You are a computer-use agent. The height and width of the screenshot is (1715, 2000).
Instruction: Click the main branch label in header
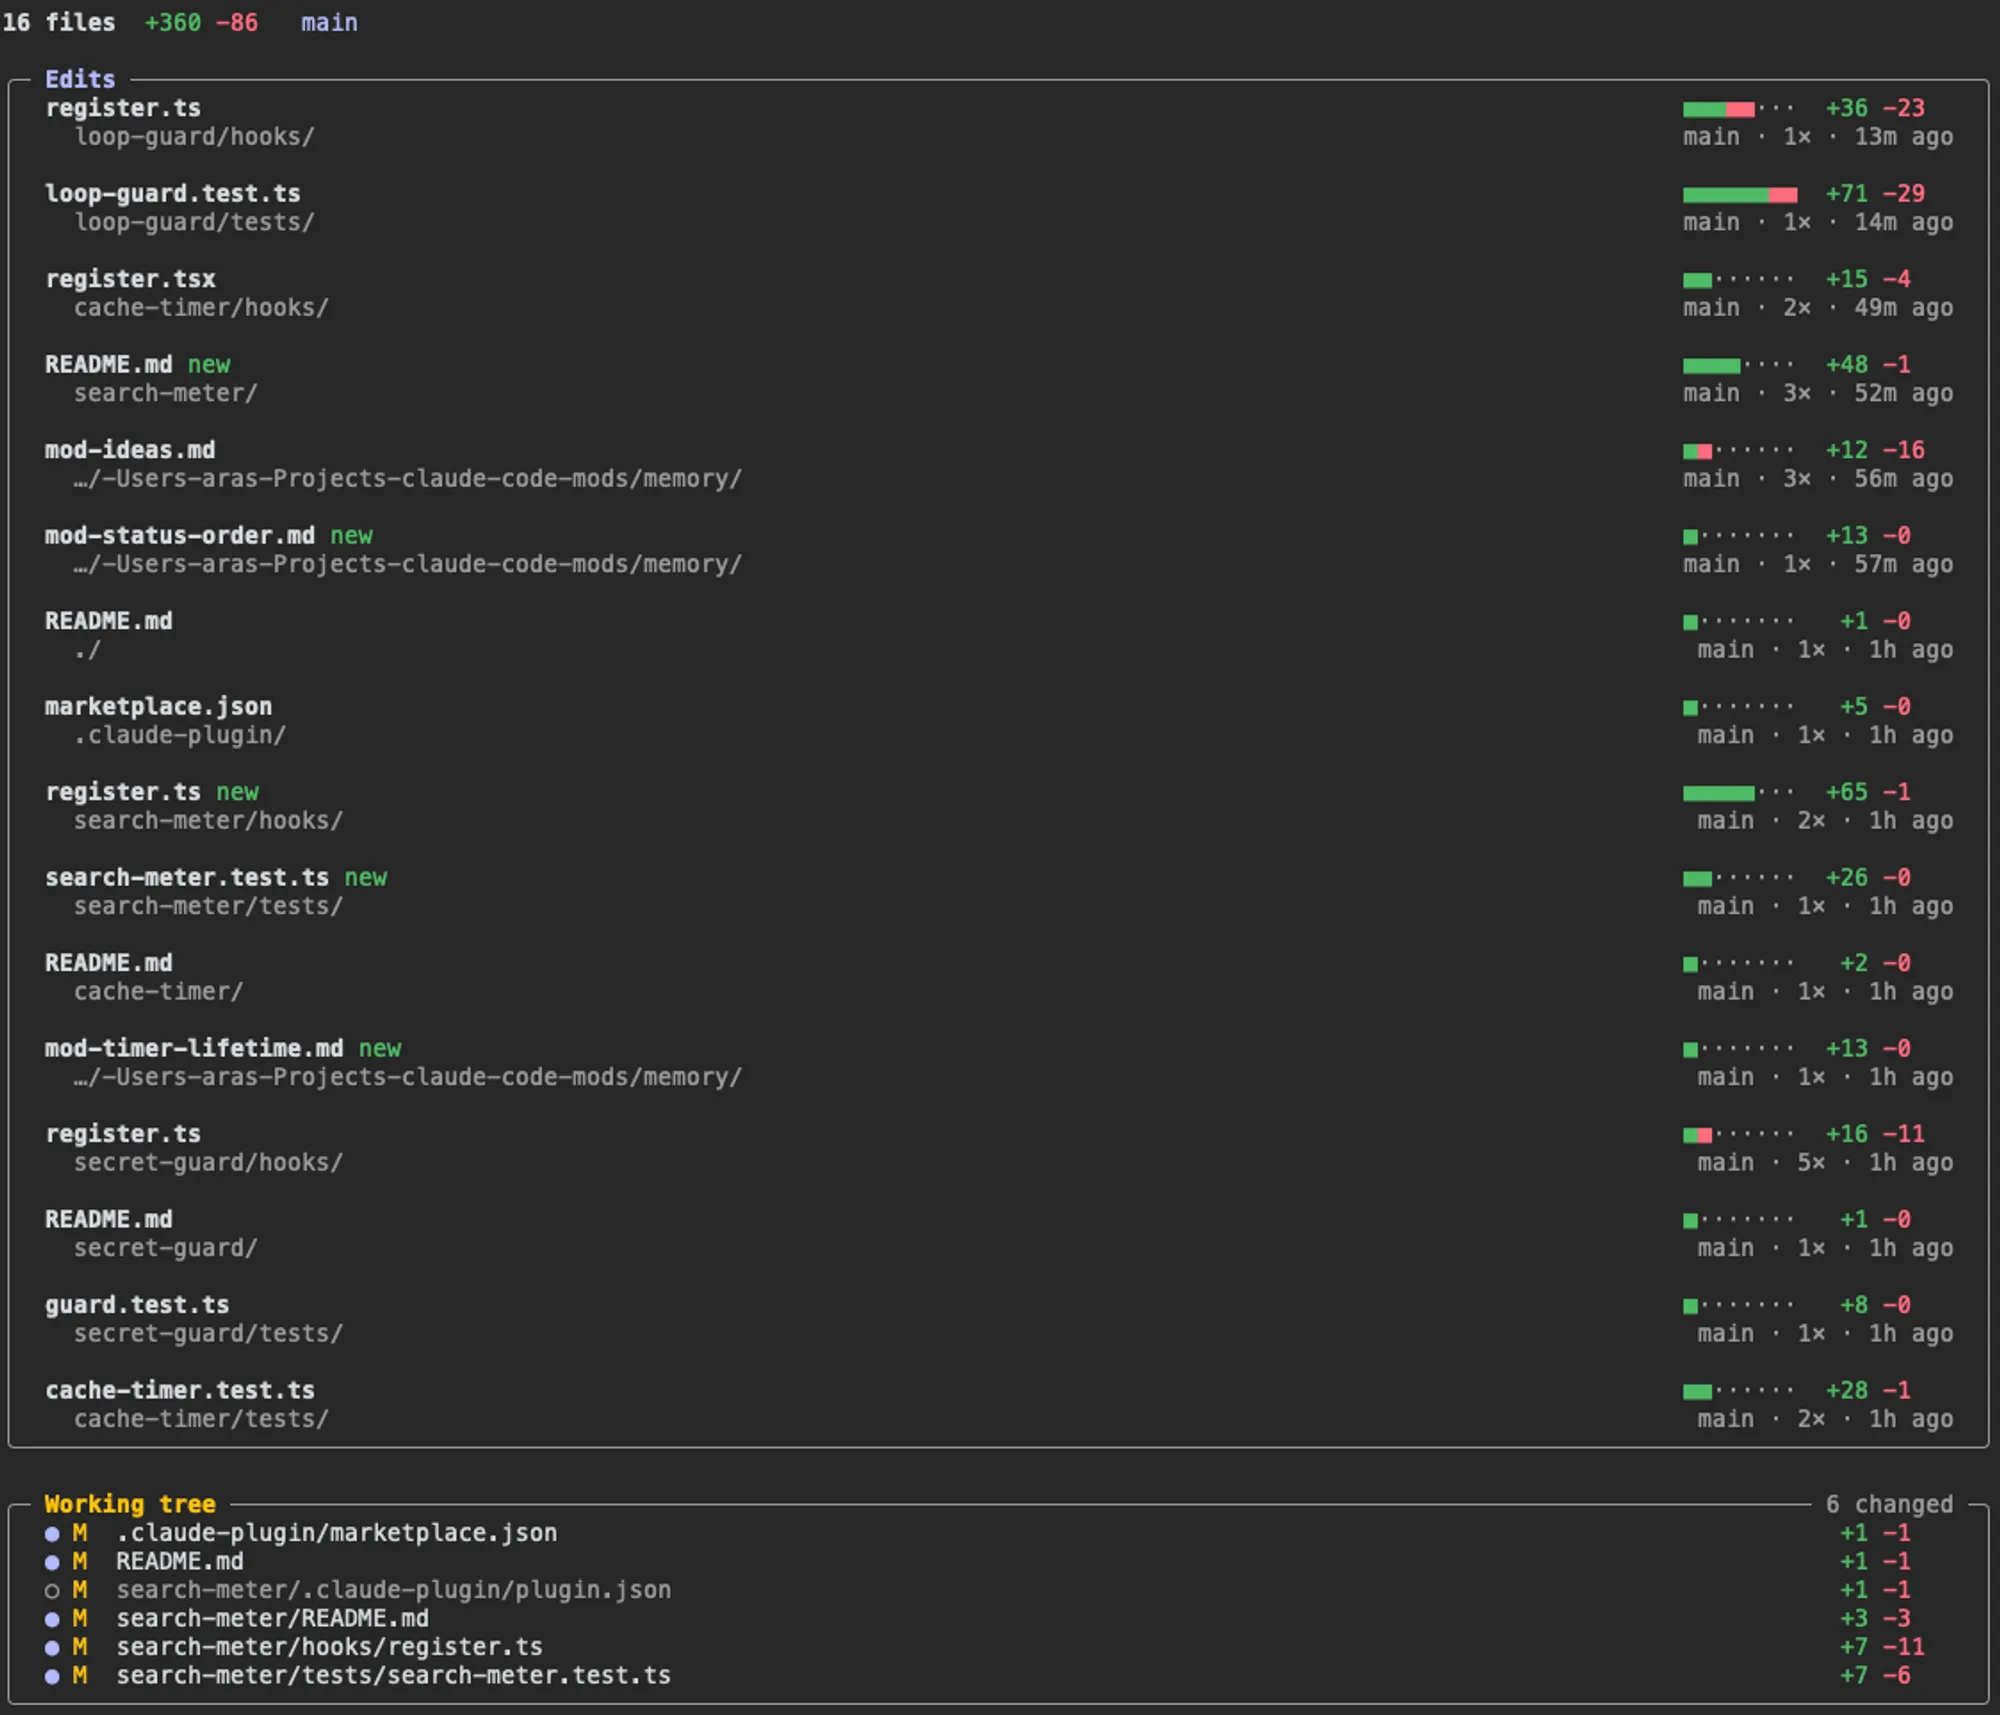(329, 22)
